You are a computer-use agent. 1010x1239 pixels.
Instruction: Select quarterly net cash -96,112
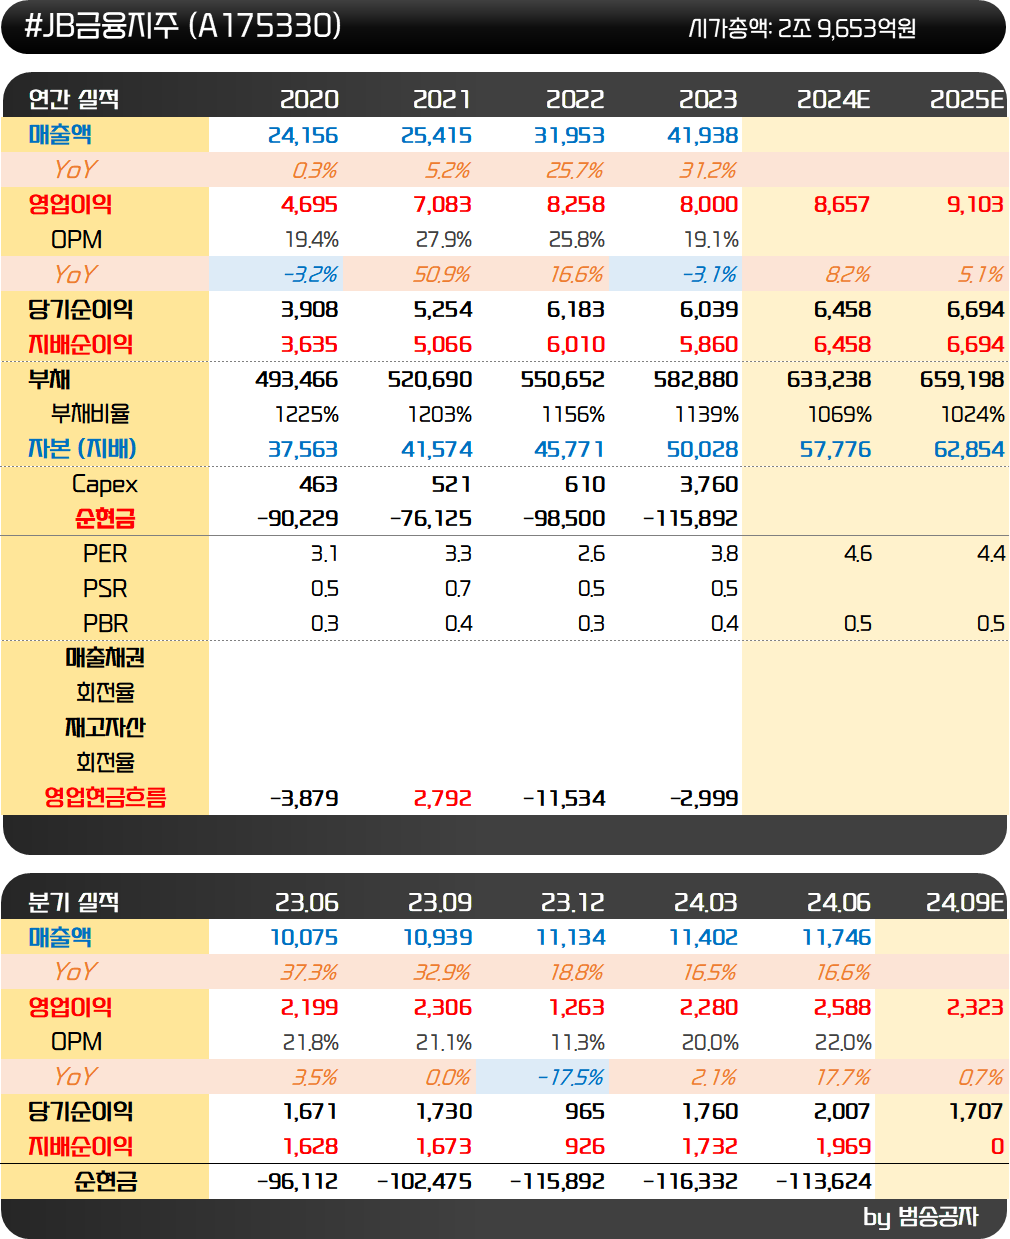point(297,1181)
